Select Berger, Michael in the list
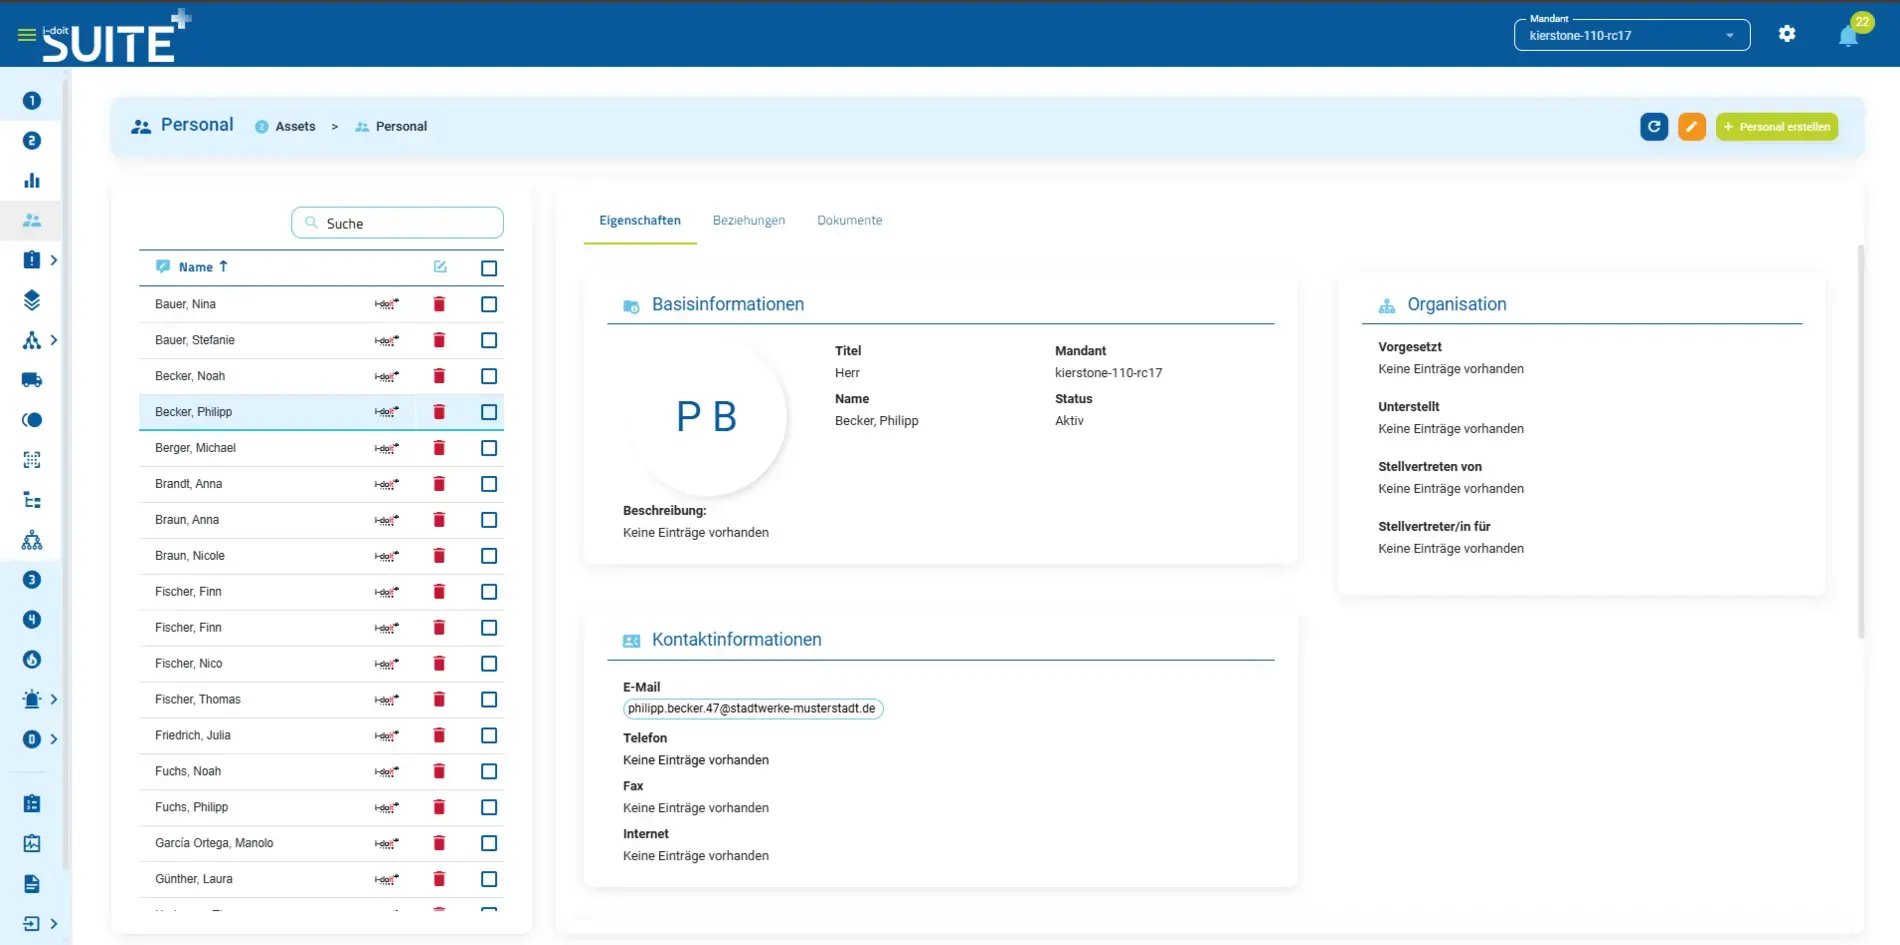This screenshot has height=945, width=1900. 195,448
